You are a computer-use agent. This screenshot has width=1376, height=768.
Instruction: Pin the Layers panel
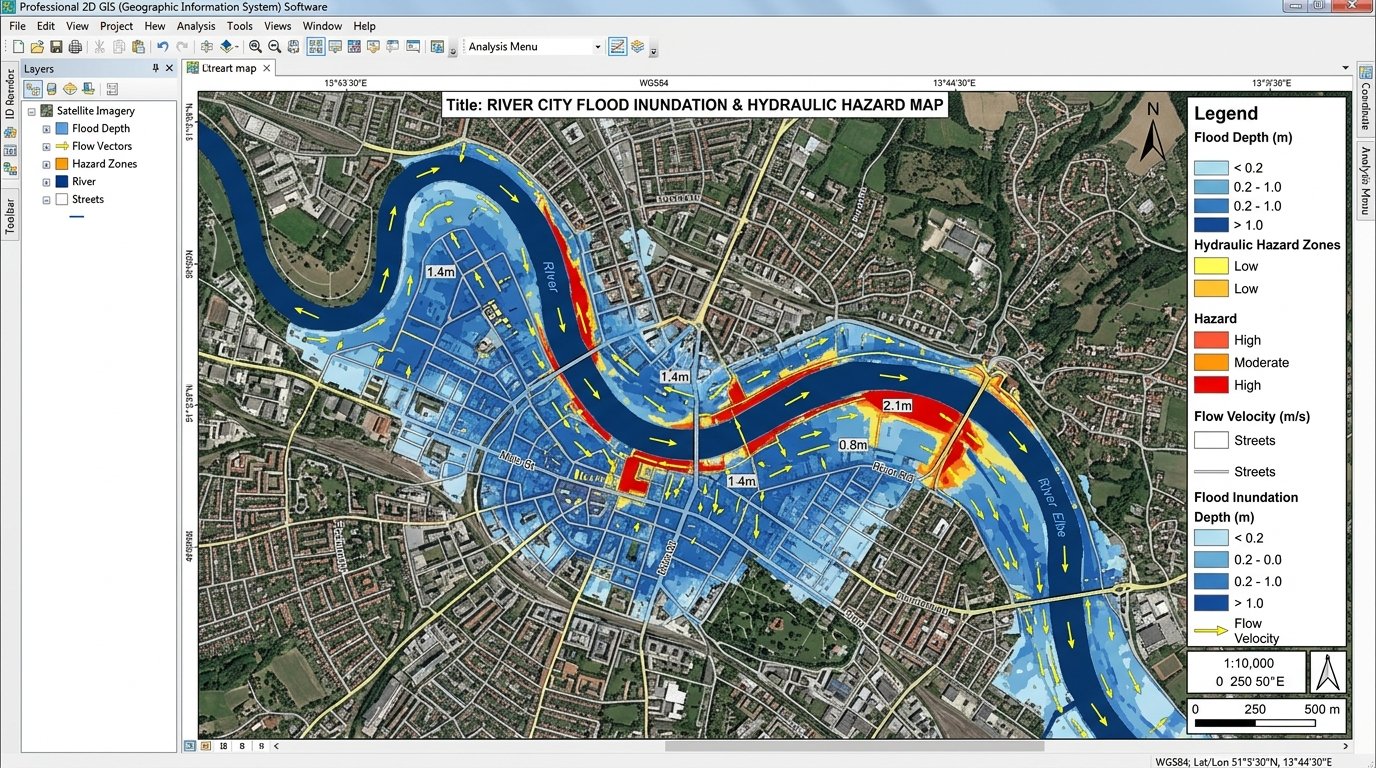coord(155,68)
